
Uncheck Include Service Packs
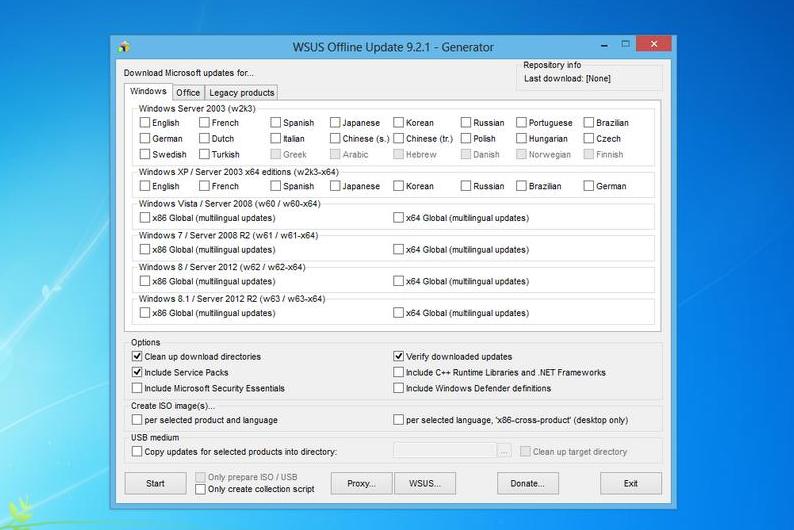tap(137, 372)
